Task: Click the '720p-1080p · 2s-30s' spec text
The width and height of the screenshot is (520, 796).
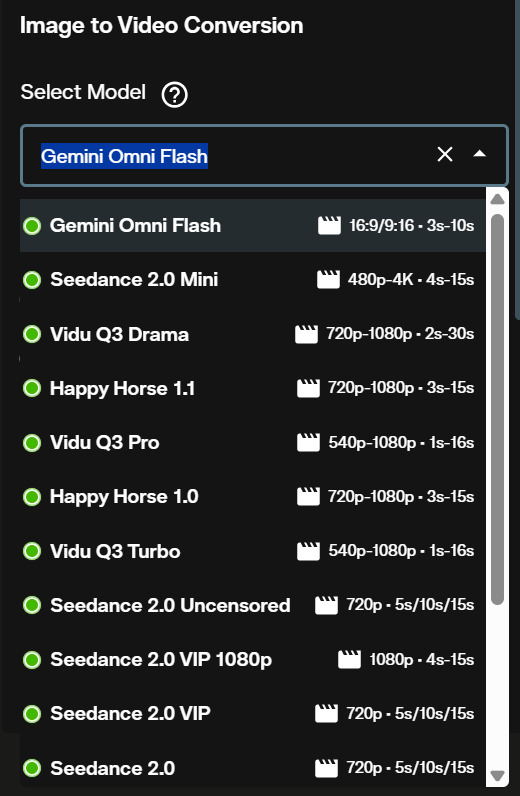Action: click(x=400, y=334)
